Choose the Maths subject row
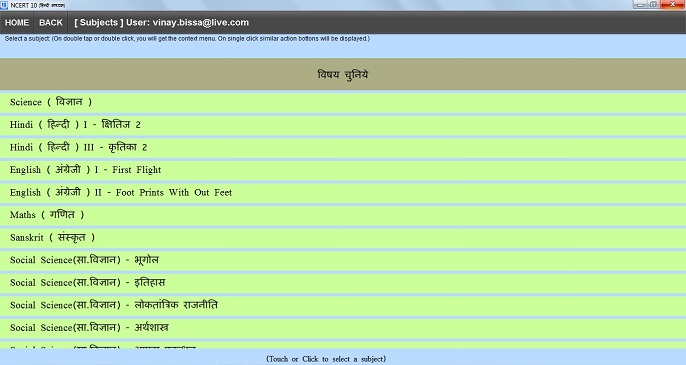Screen dimensions: 686x365 coord(343,215)
